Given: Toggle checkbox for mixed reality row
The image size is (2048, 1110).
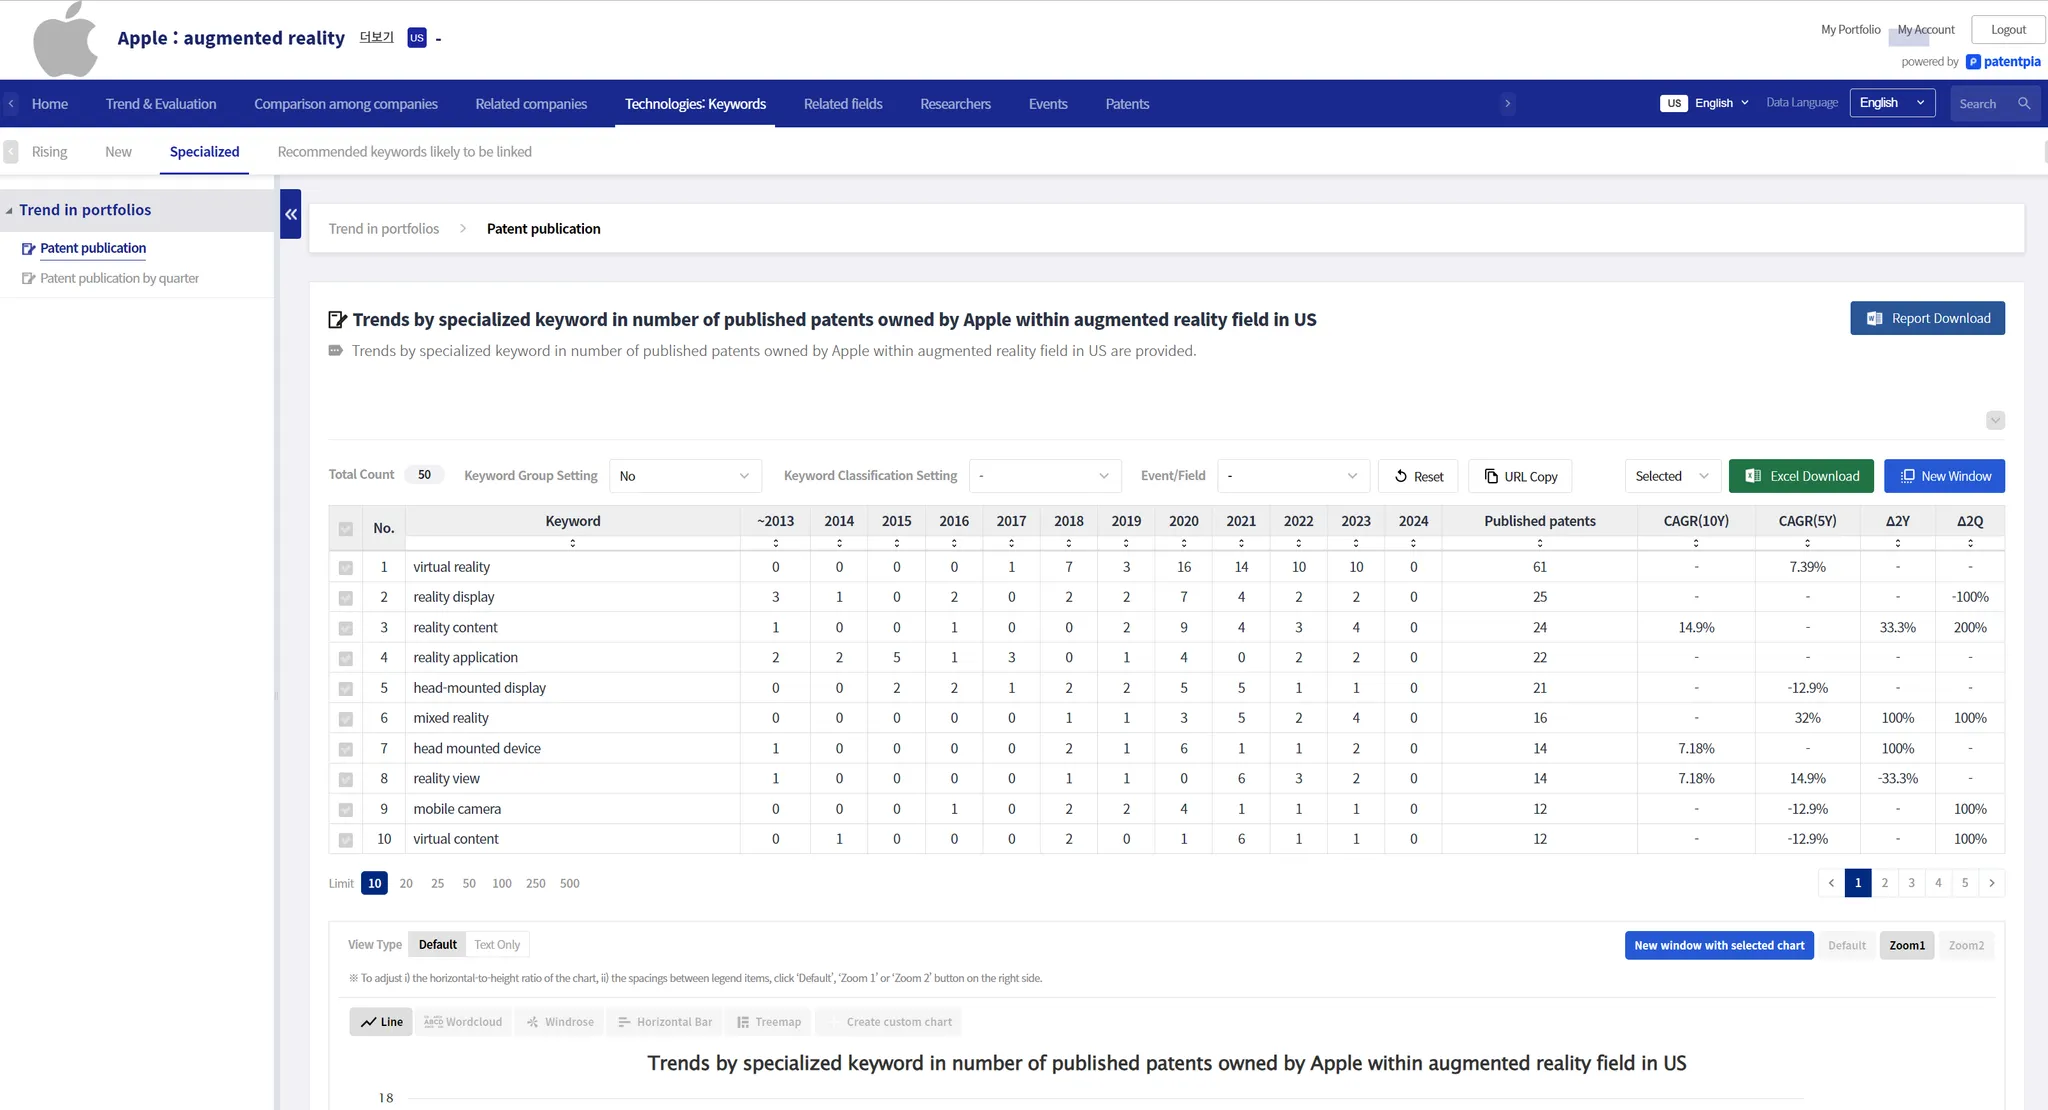Looking at the screenshot, I should (x=346, y=719).
